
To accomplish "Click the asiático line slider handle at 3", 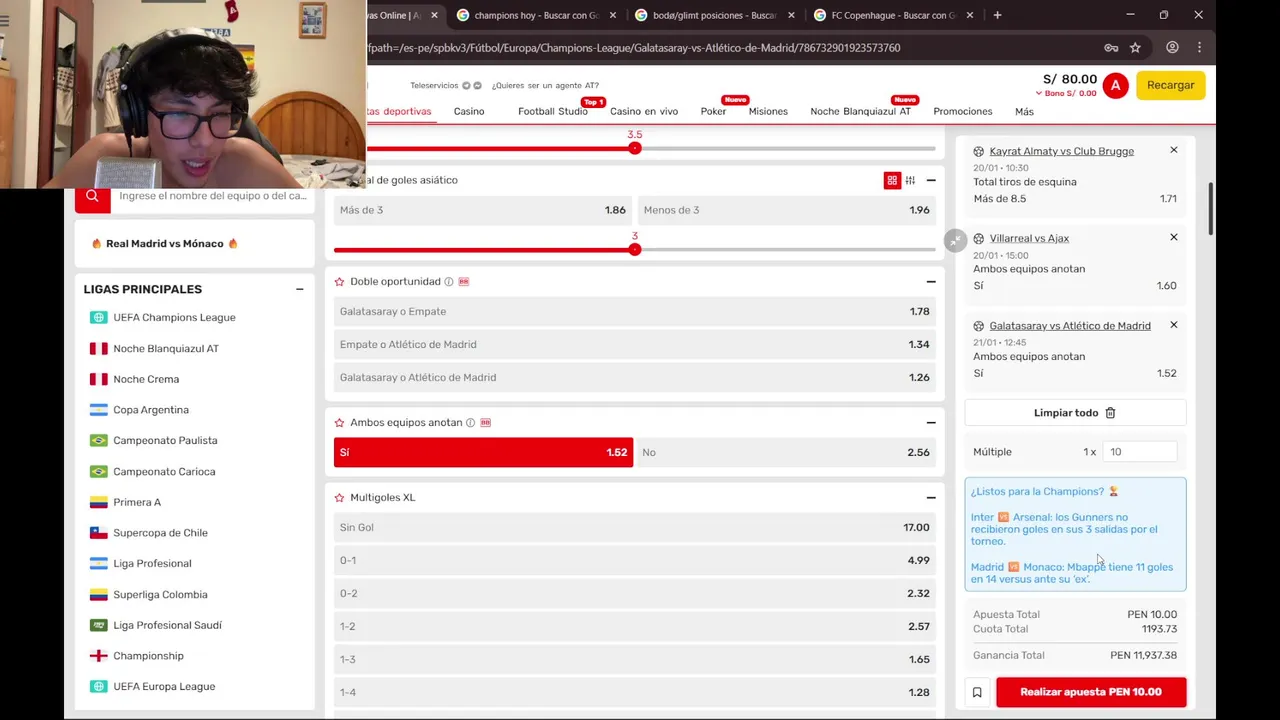I will point(634,249).
